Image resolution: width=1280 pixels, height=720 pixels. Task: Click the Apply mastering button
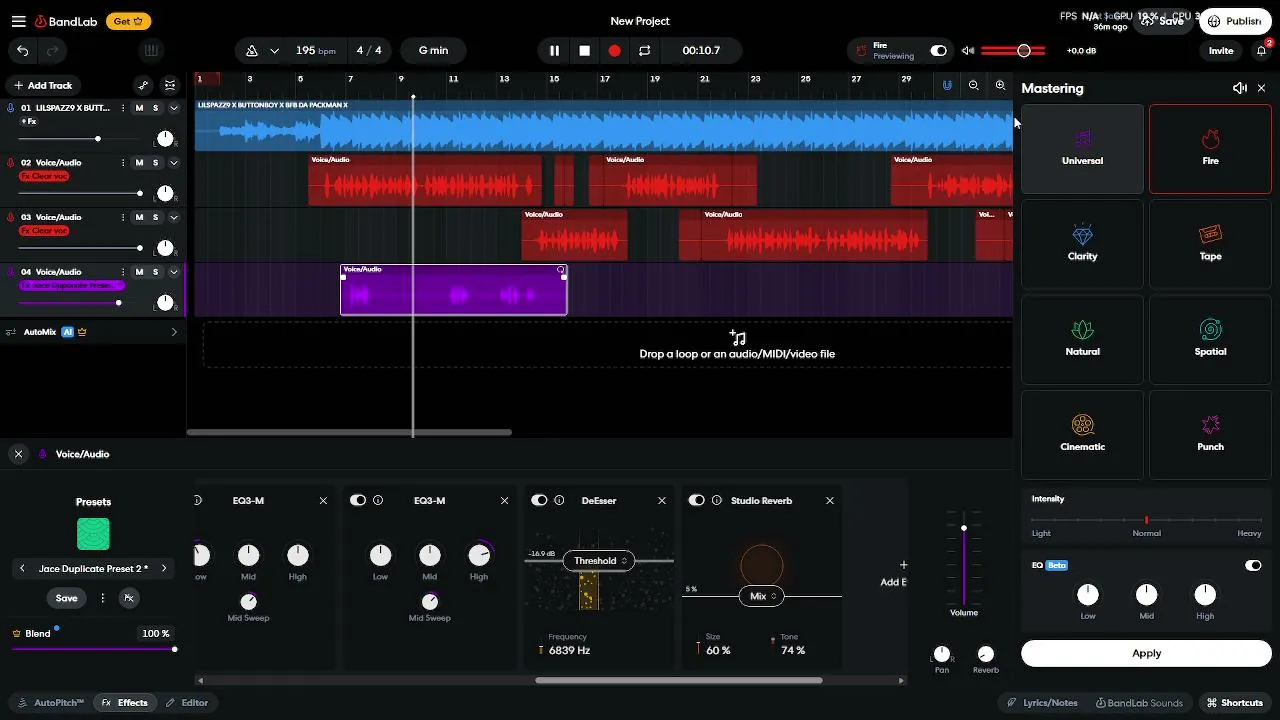[x=1146, y=653]
